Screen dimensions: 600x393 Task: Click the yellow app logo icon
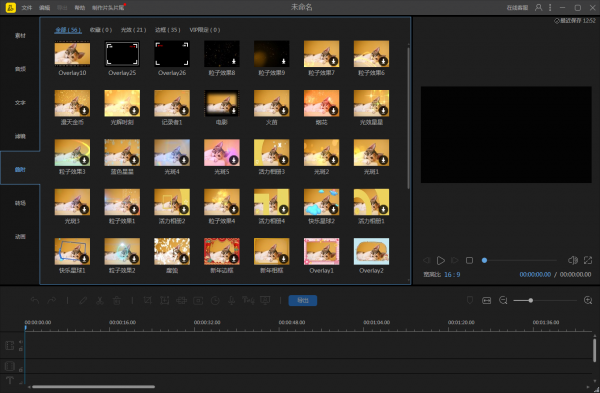(x=11, y=8)
